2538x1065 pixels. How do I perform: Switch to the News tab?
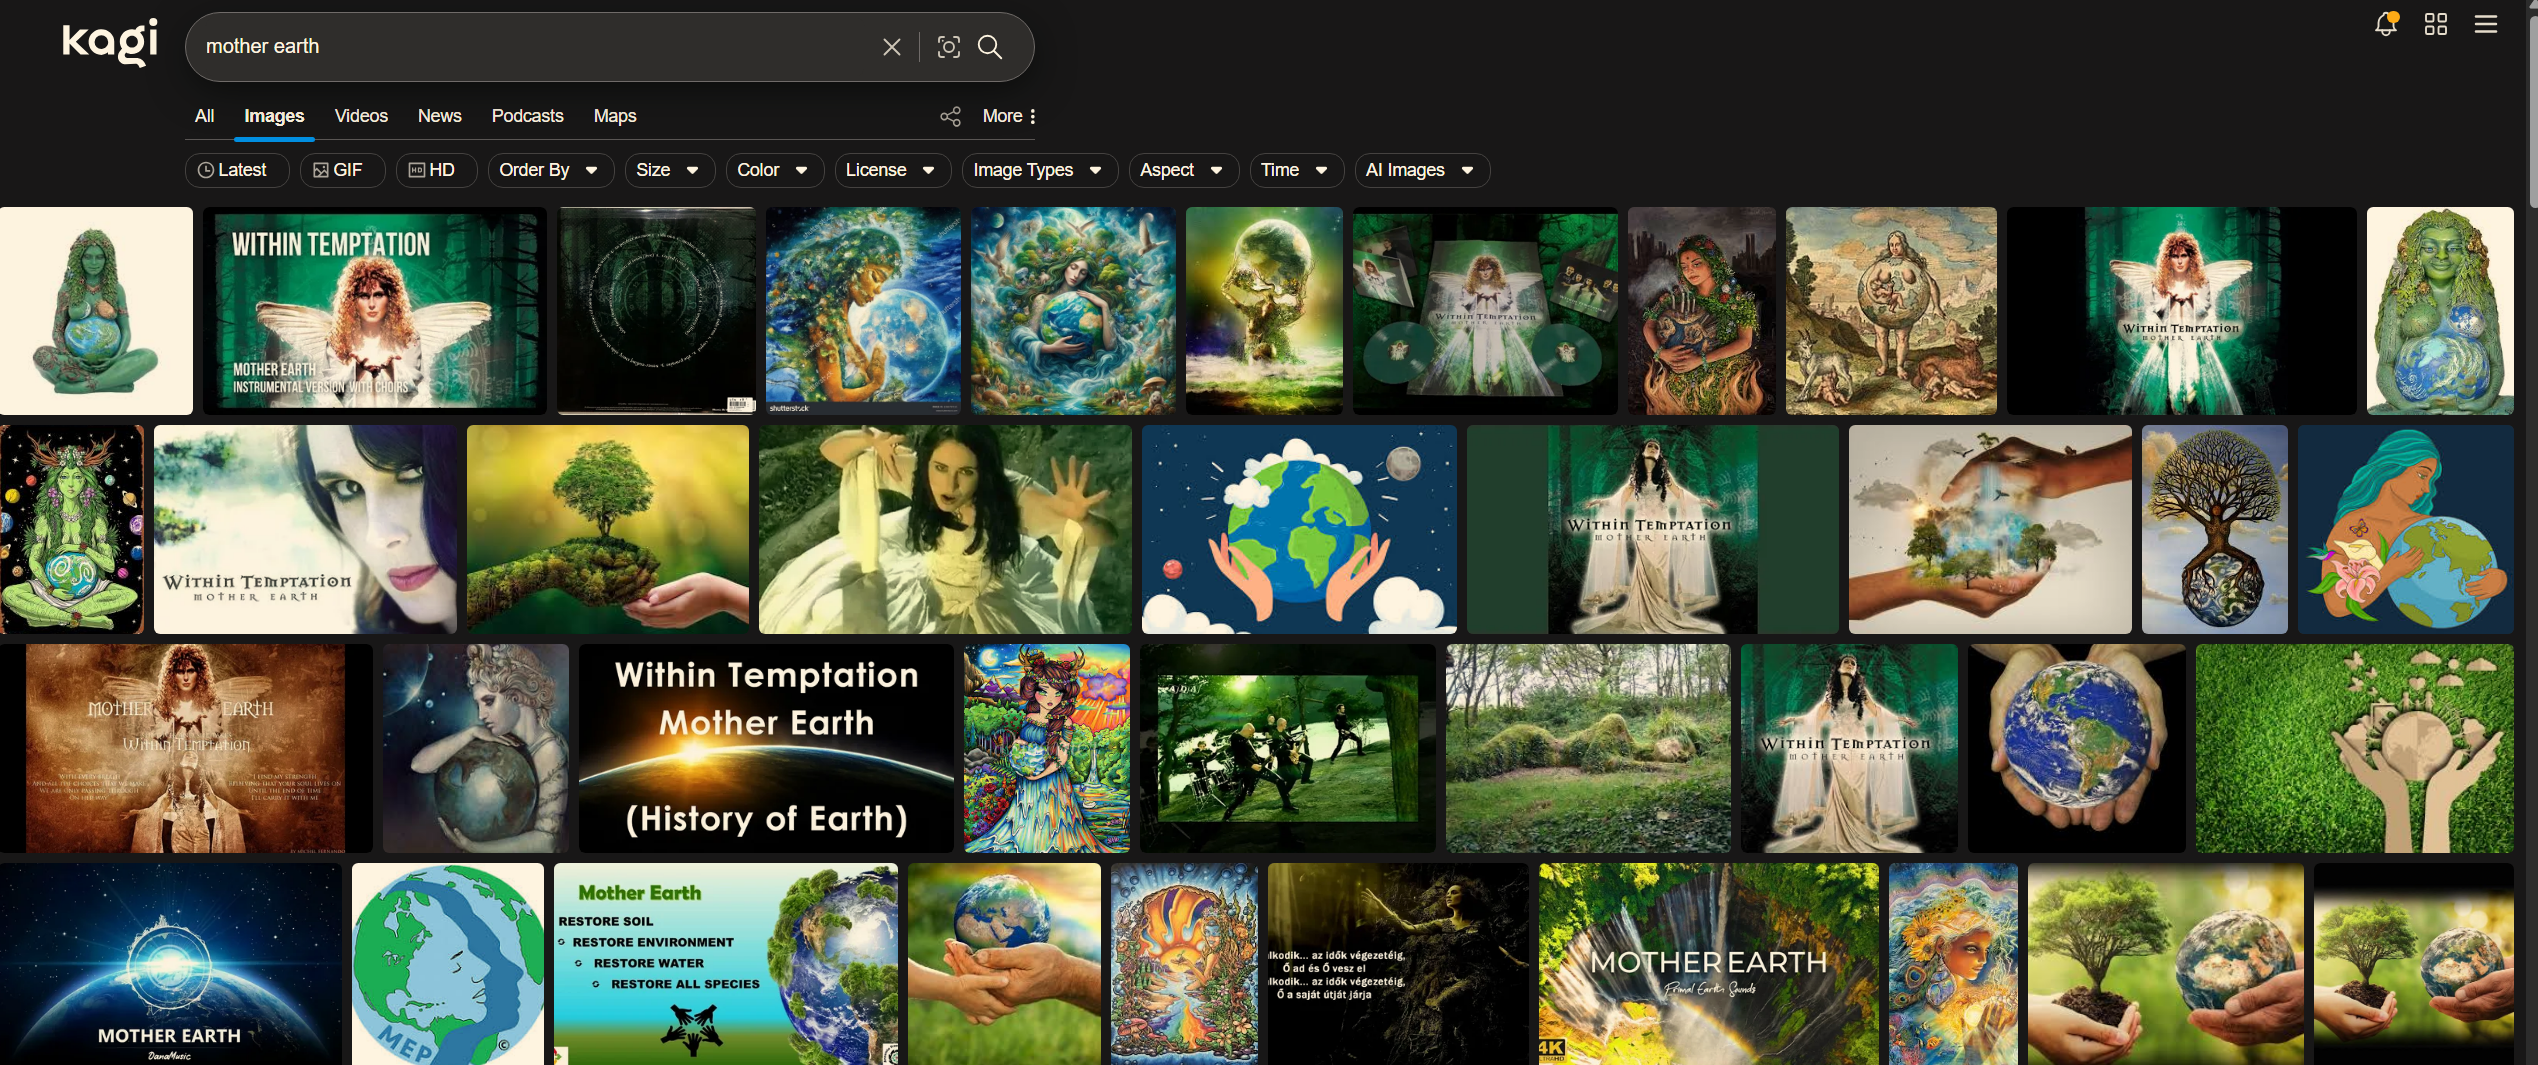click(439, 116)
